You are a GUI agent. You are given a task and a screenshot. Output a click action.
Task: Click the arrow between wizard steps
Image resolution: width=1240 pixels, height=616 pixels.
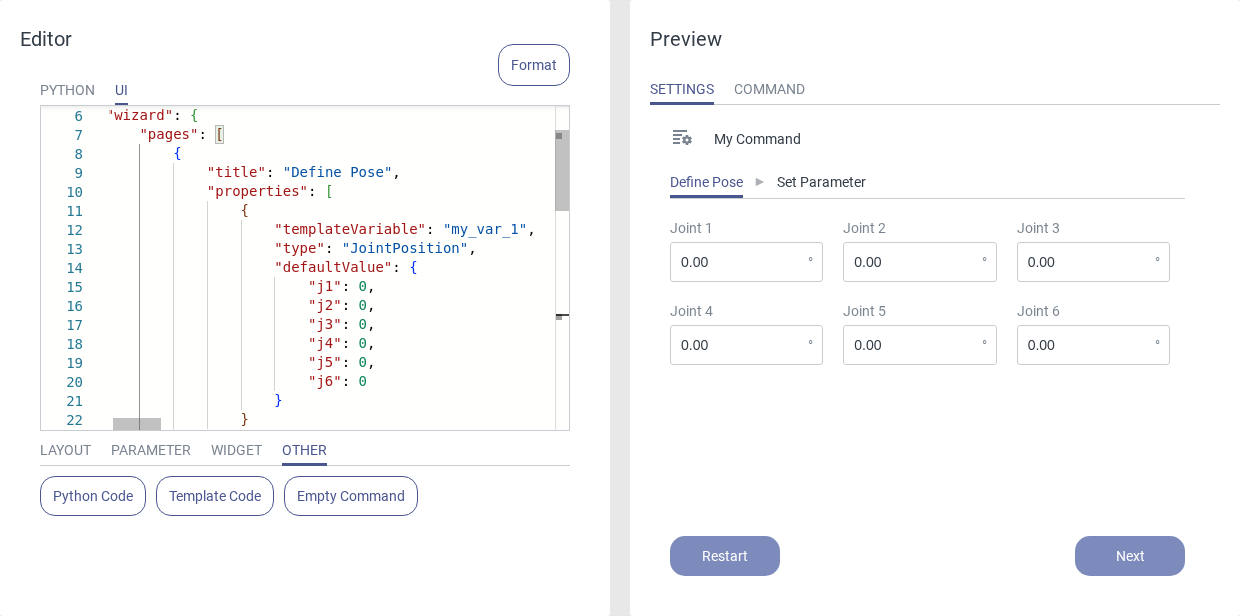pos(760,182)
